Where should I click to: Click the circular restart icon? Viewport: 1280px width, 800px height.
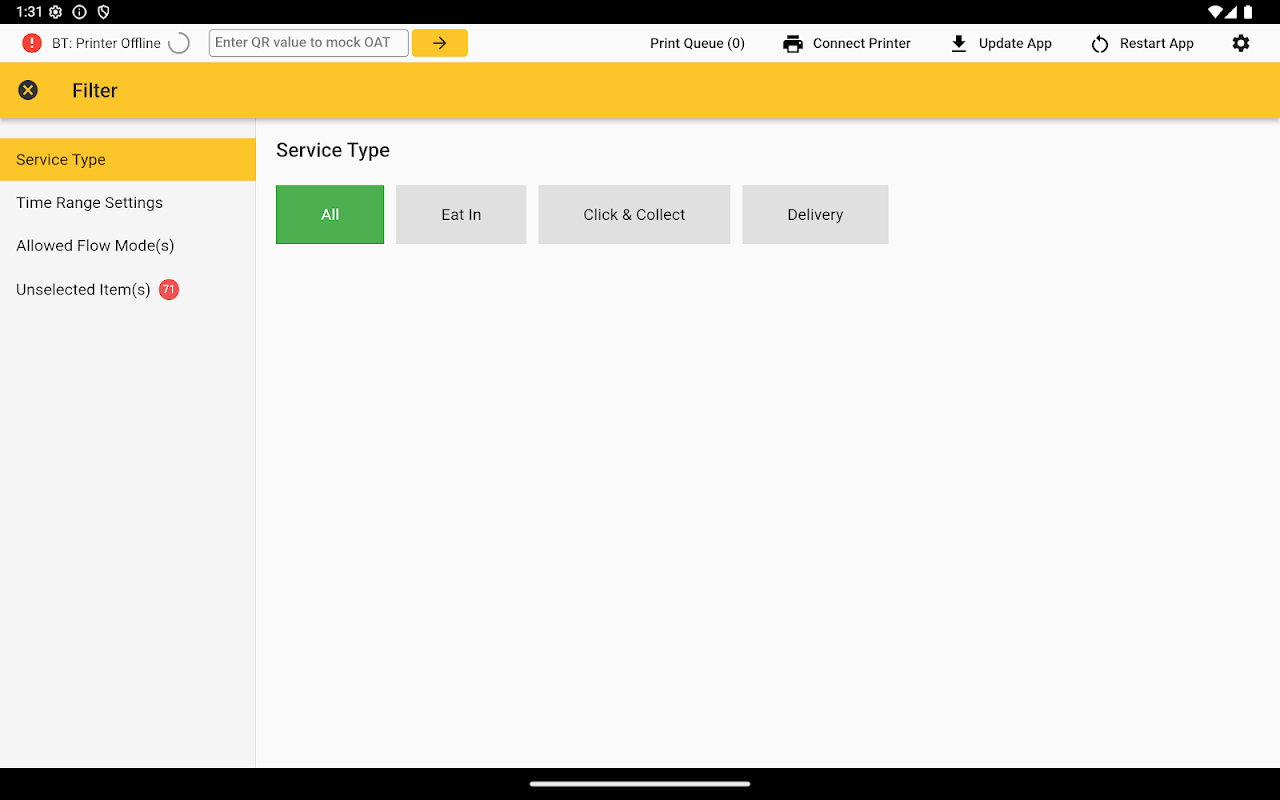click(1100, 44)
